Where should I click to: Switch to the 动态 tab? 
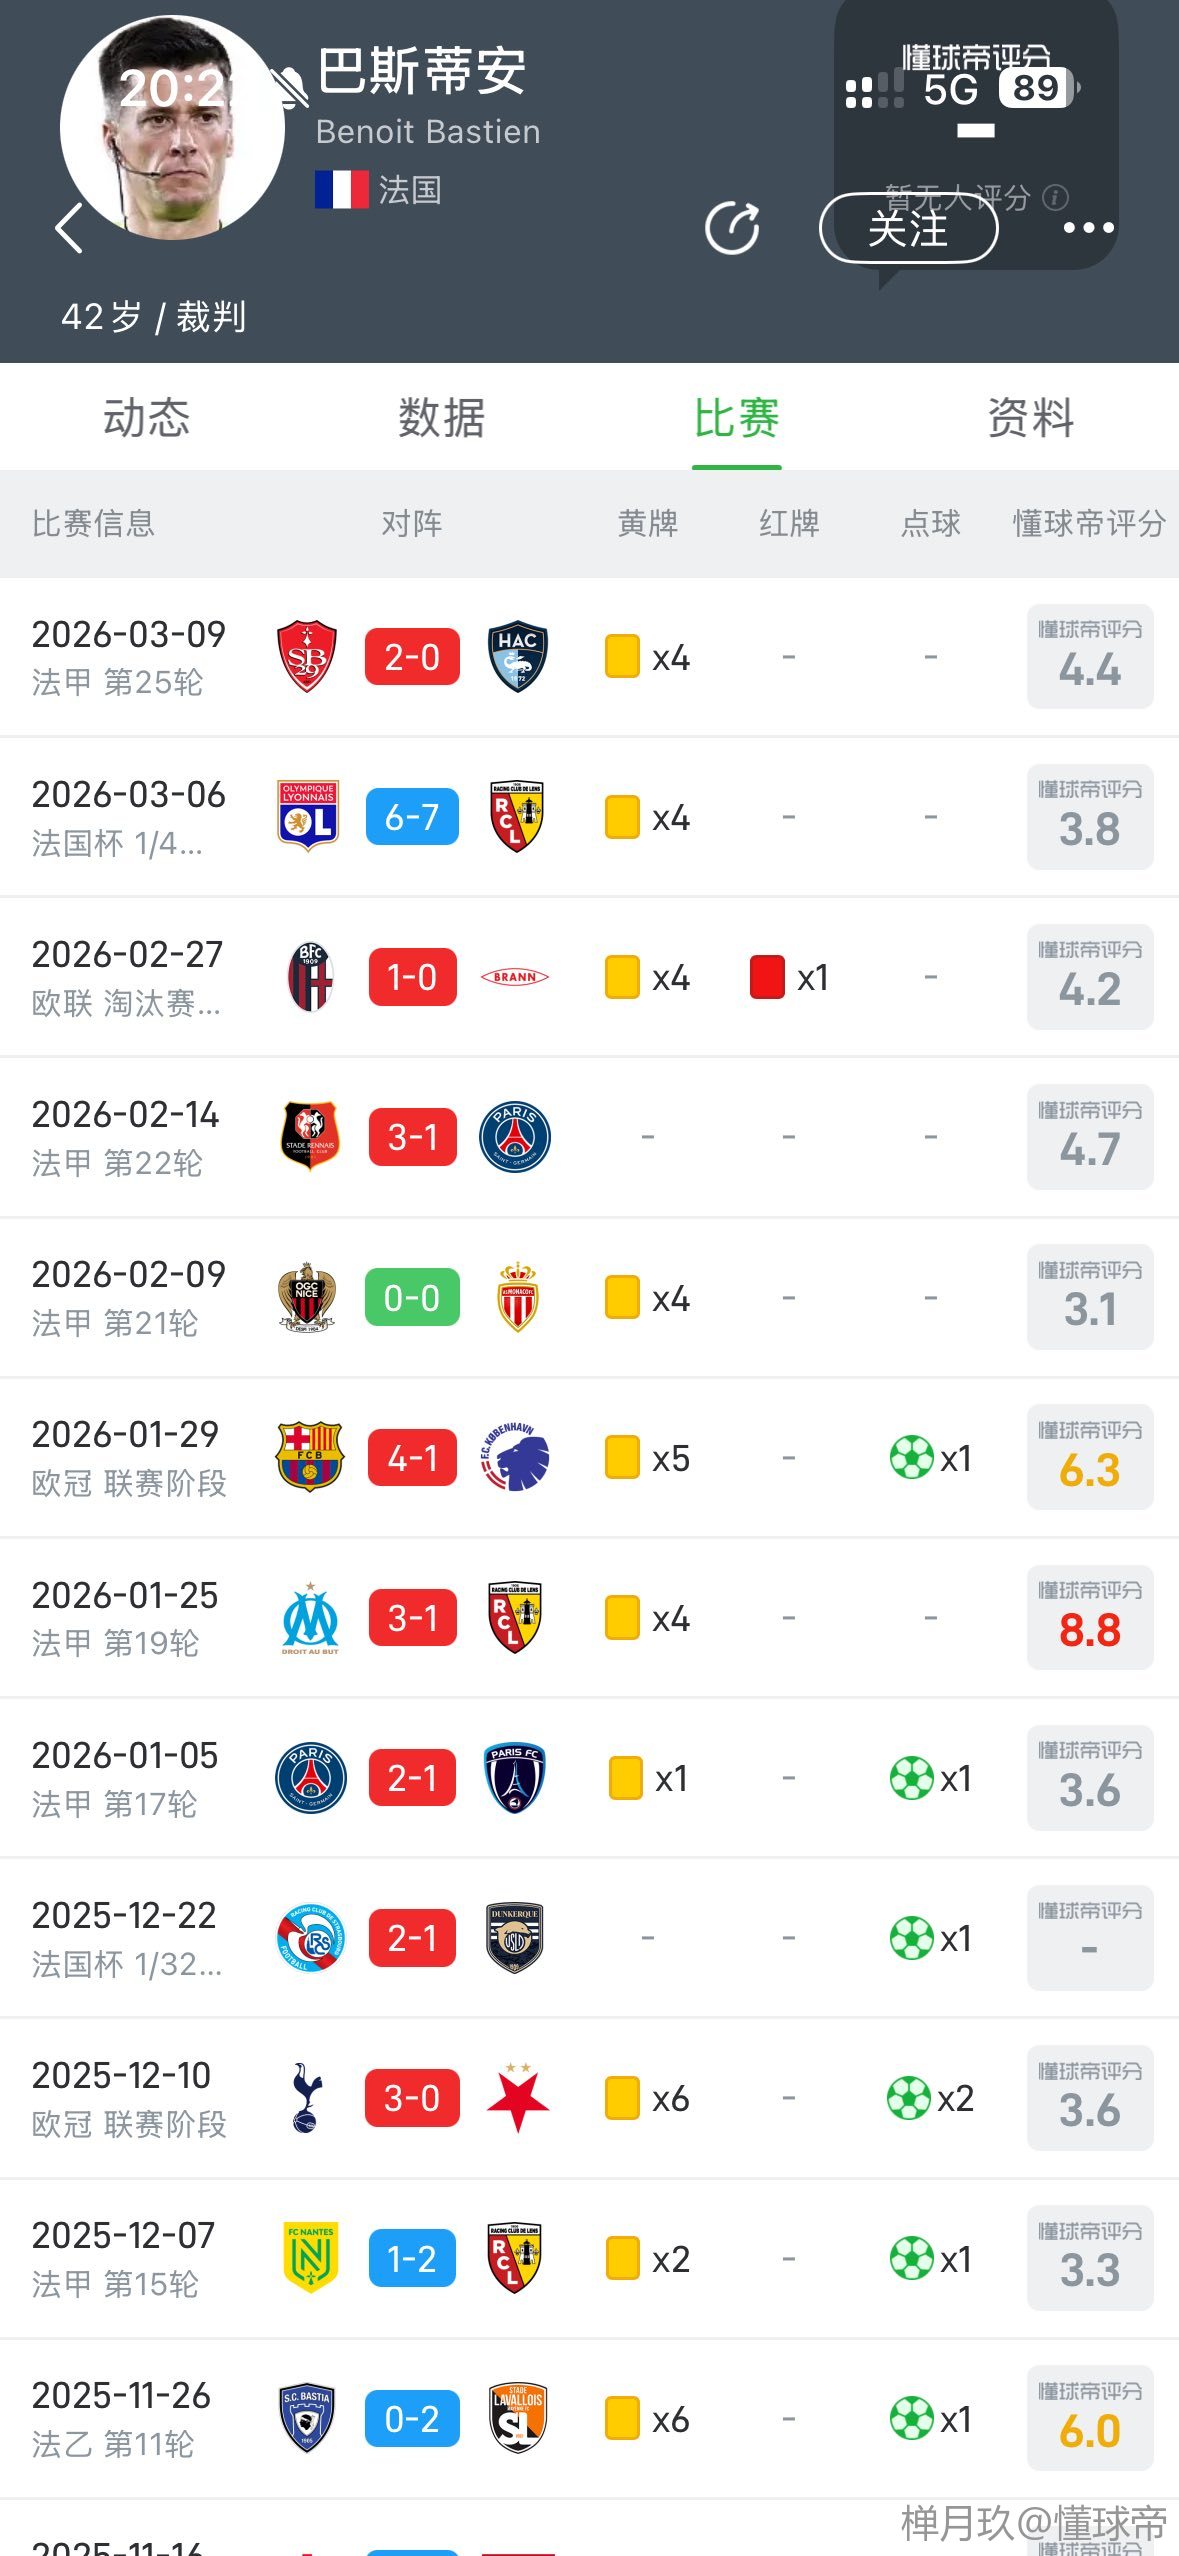pos(146,418)
